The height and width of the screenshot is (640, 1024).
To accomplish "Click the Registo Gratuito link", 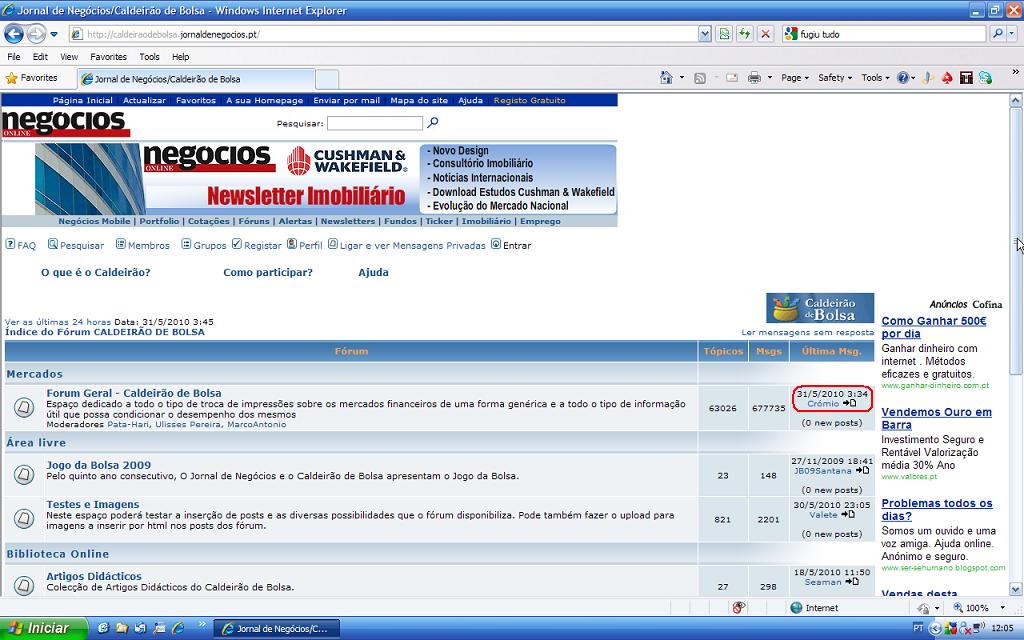I will click(x=530, y=101).
